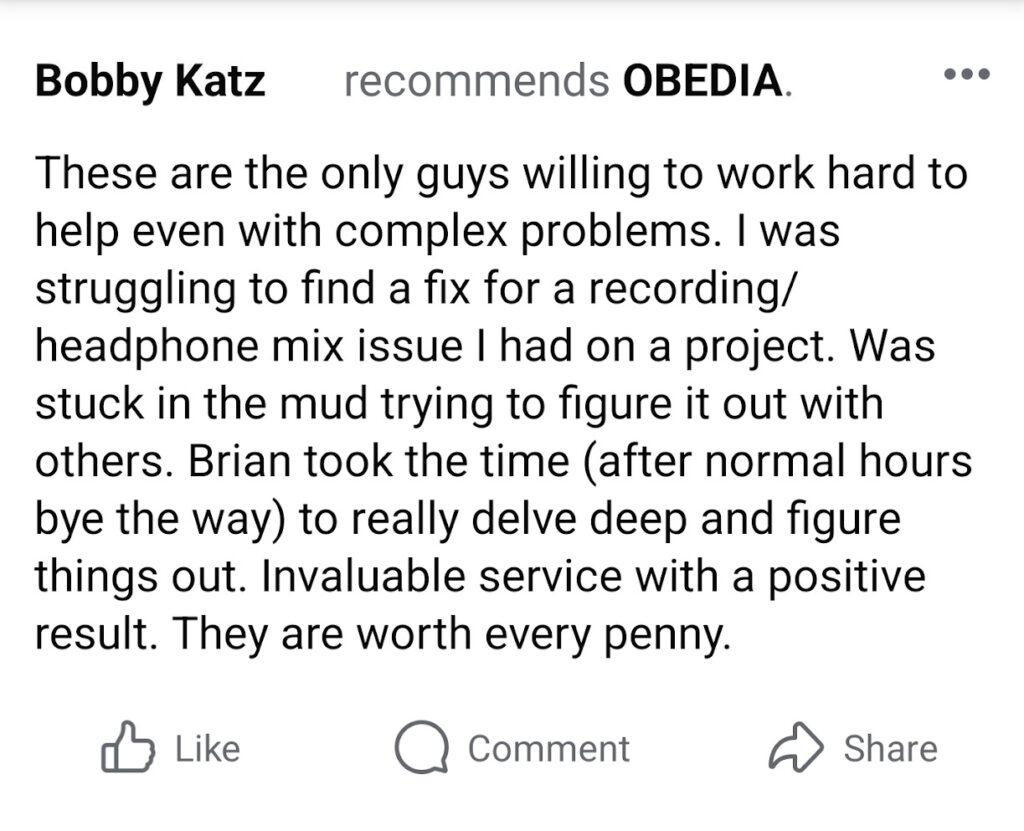Click the first review line "These are the only guys"
Image resolution: width=1024 pixels, height=831 pixels.
[x=272, y=174]
